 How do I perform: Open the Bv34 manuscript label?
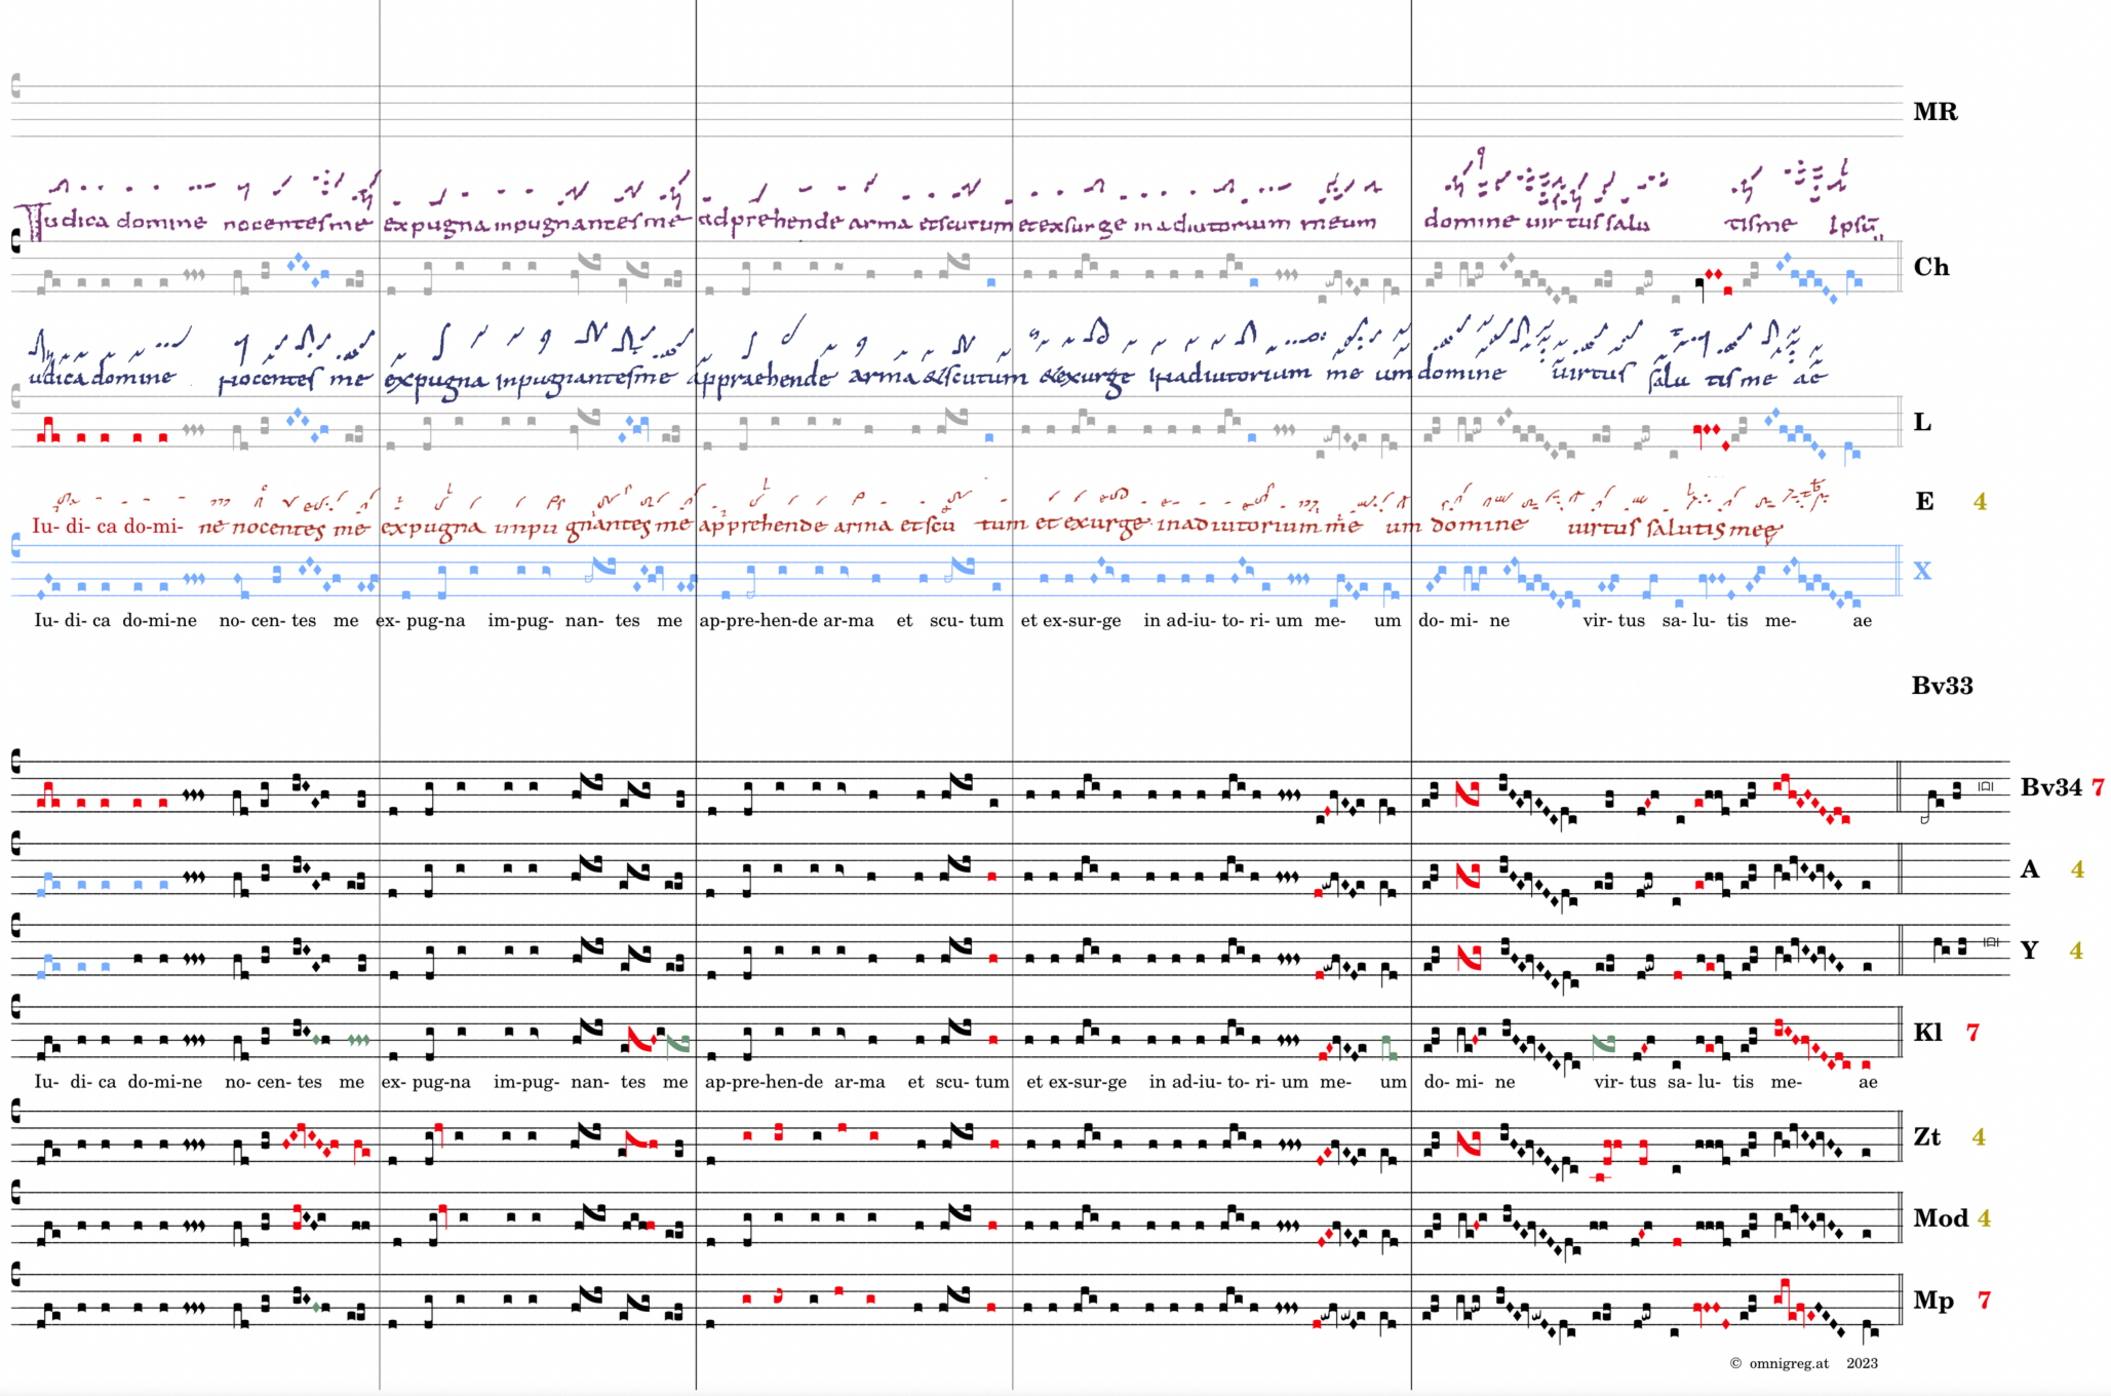2050,788
